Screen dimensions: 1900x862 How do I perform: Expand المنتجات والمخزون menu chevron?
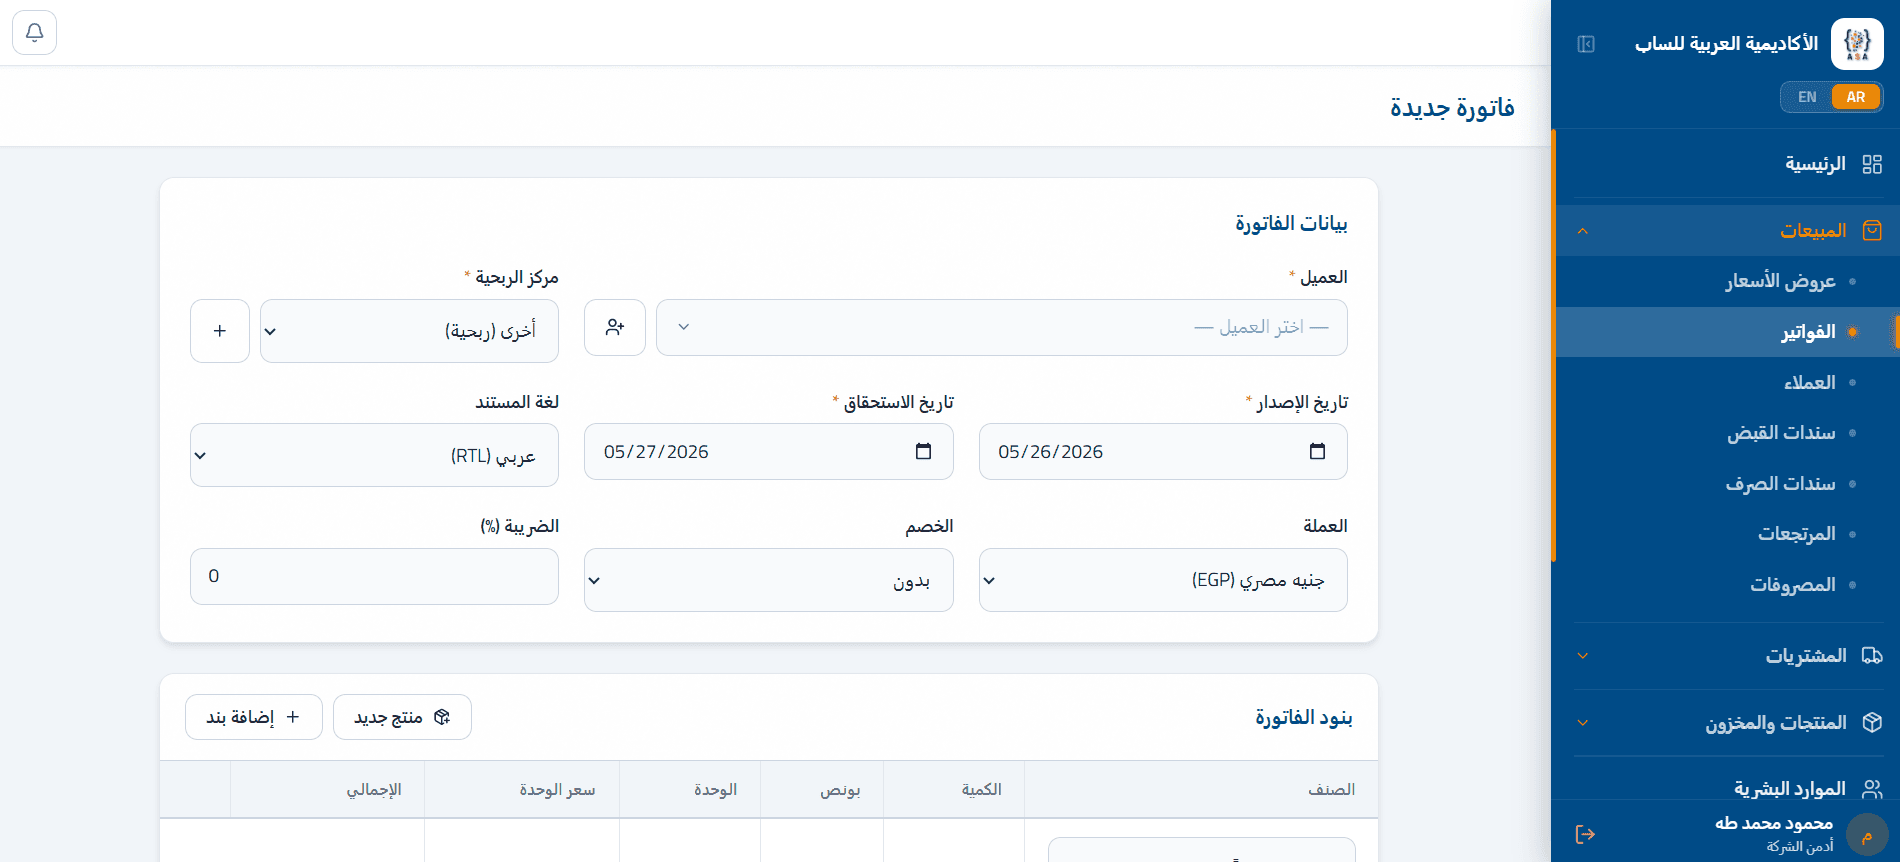coord(1582,723)
